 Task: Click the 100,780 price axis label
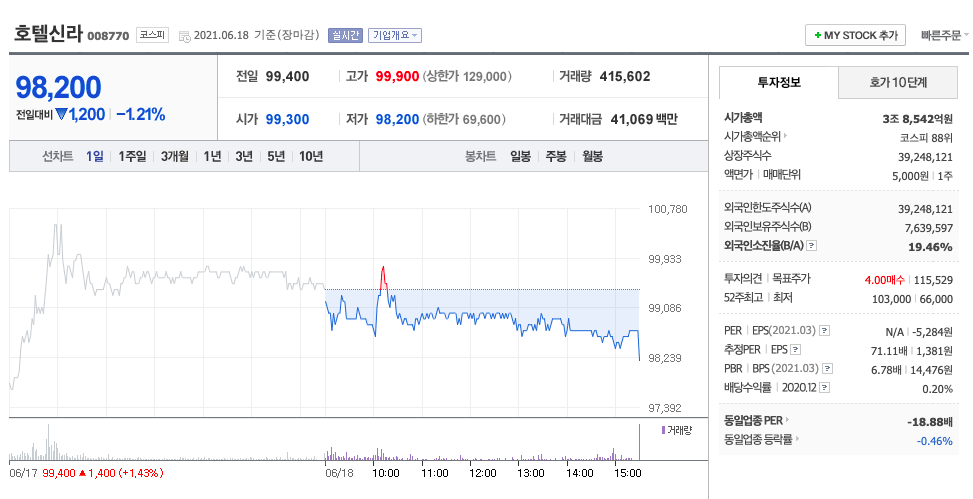point(668,209)
